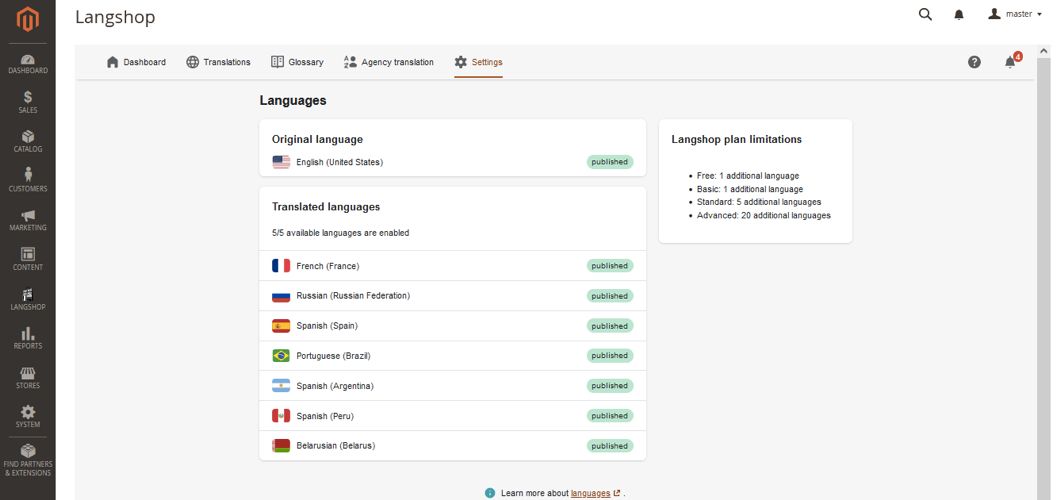Click the France flag icon
The width and height of the screenshot is (1056, 500).
tap(281, 265)
